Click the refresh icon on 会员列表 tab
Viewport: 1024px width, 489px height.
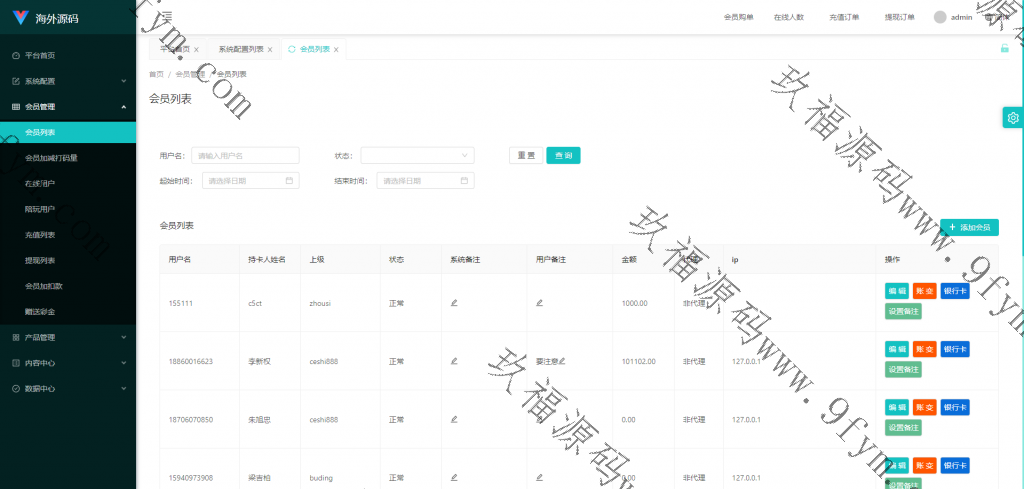click(x=291, y=49)
